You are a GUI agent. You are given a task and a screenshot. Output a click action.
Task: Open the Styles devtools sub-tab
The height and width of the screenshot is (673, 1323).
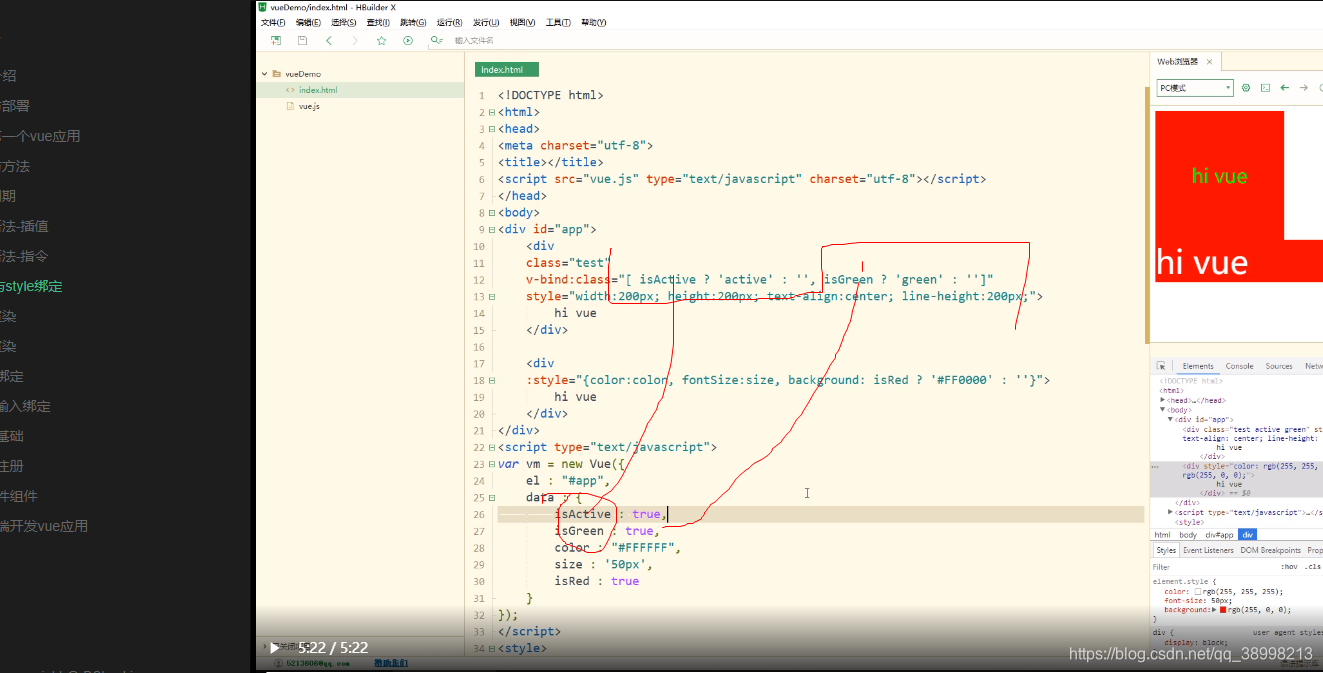pyautogui.click(x=1166, y=550)
